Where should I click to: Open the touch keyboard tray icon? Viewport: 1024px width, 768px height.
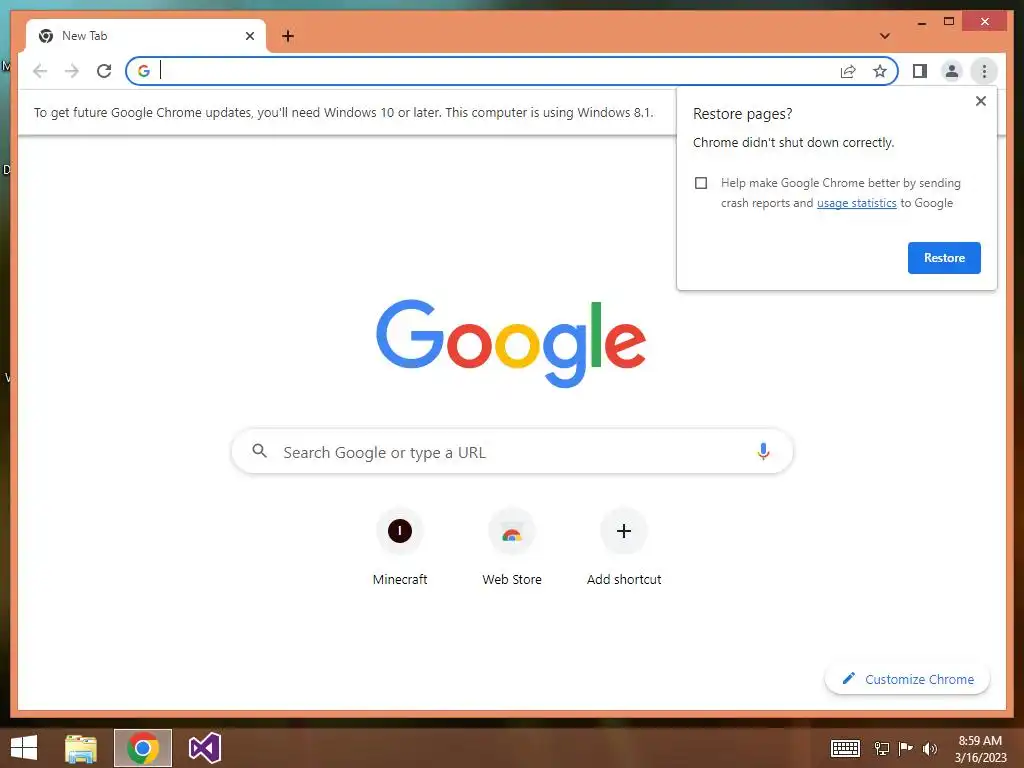845,748
